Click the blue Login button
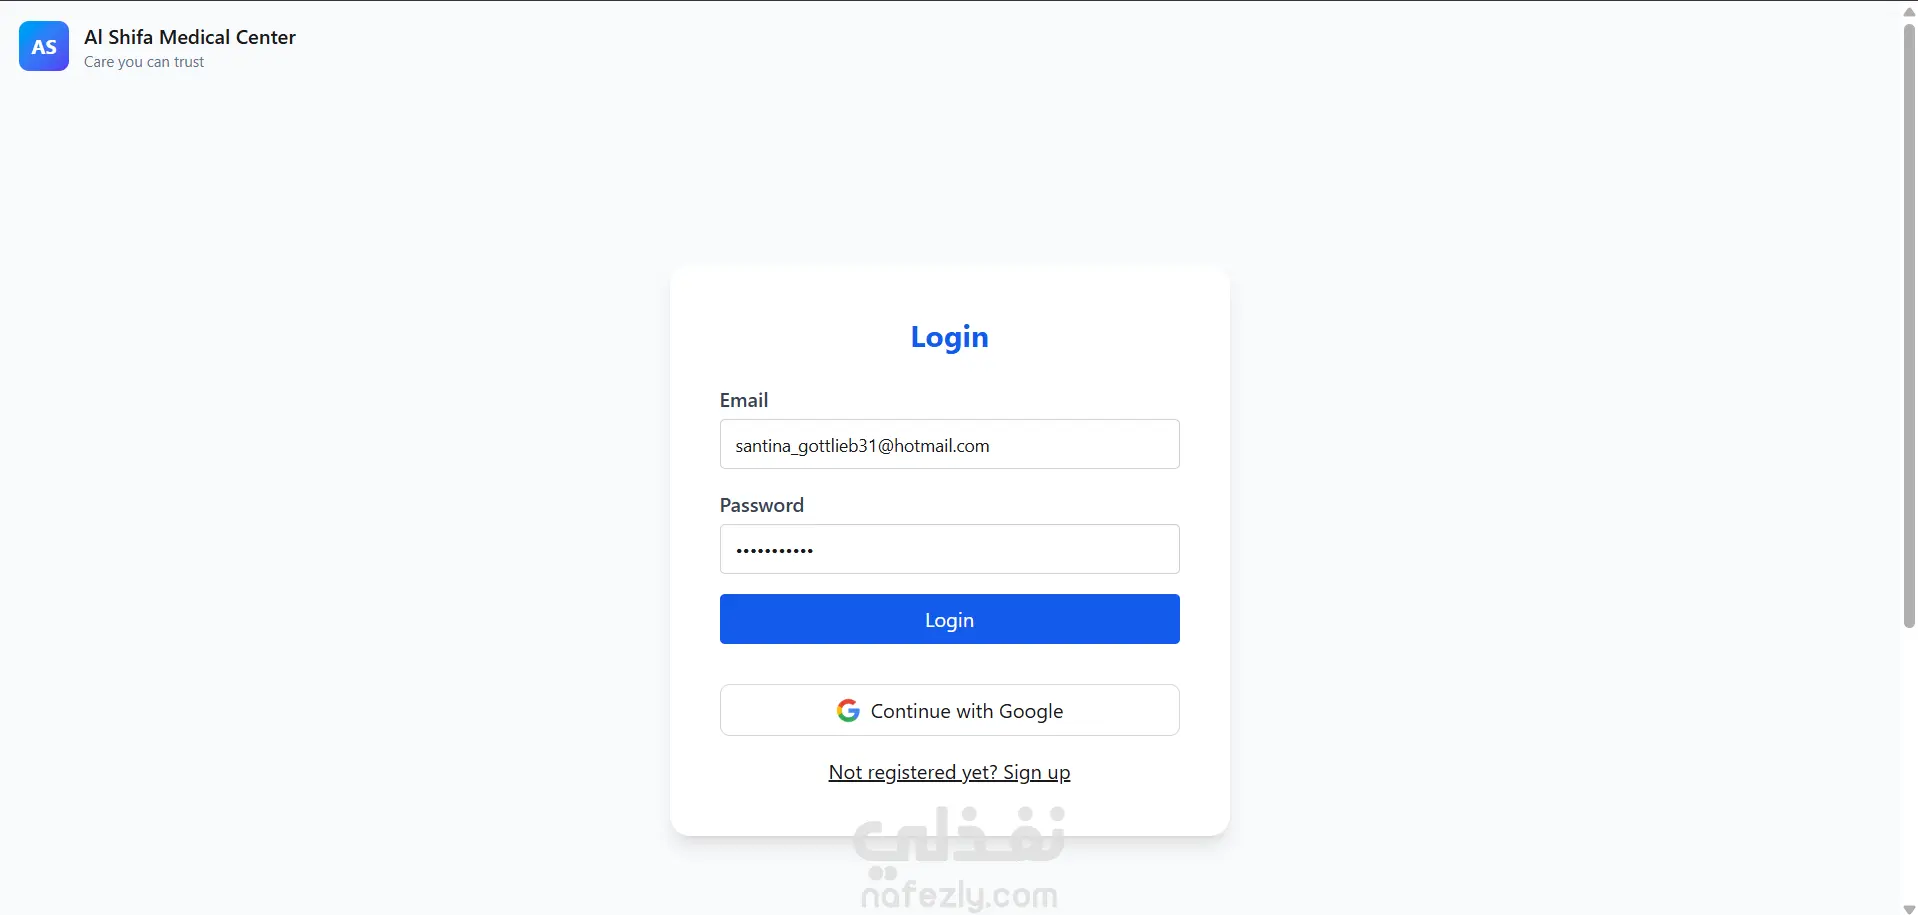 tap(949, 619)
